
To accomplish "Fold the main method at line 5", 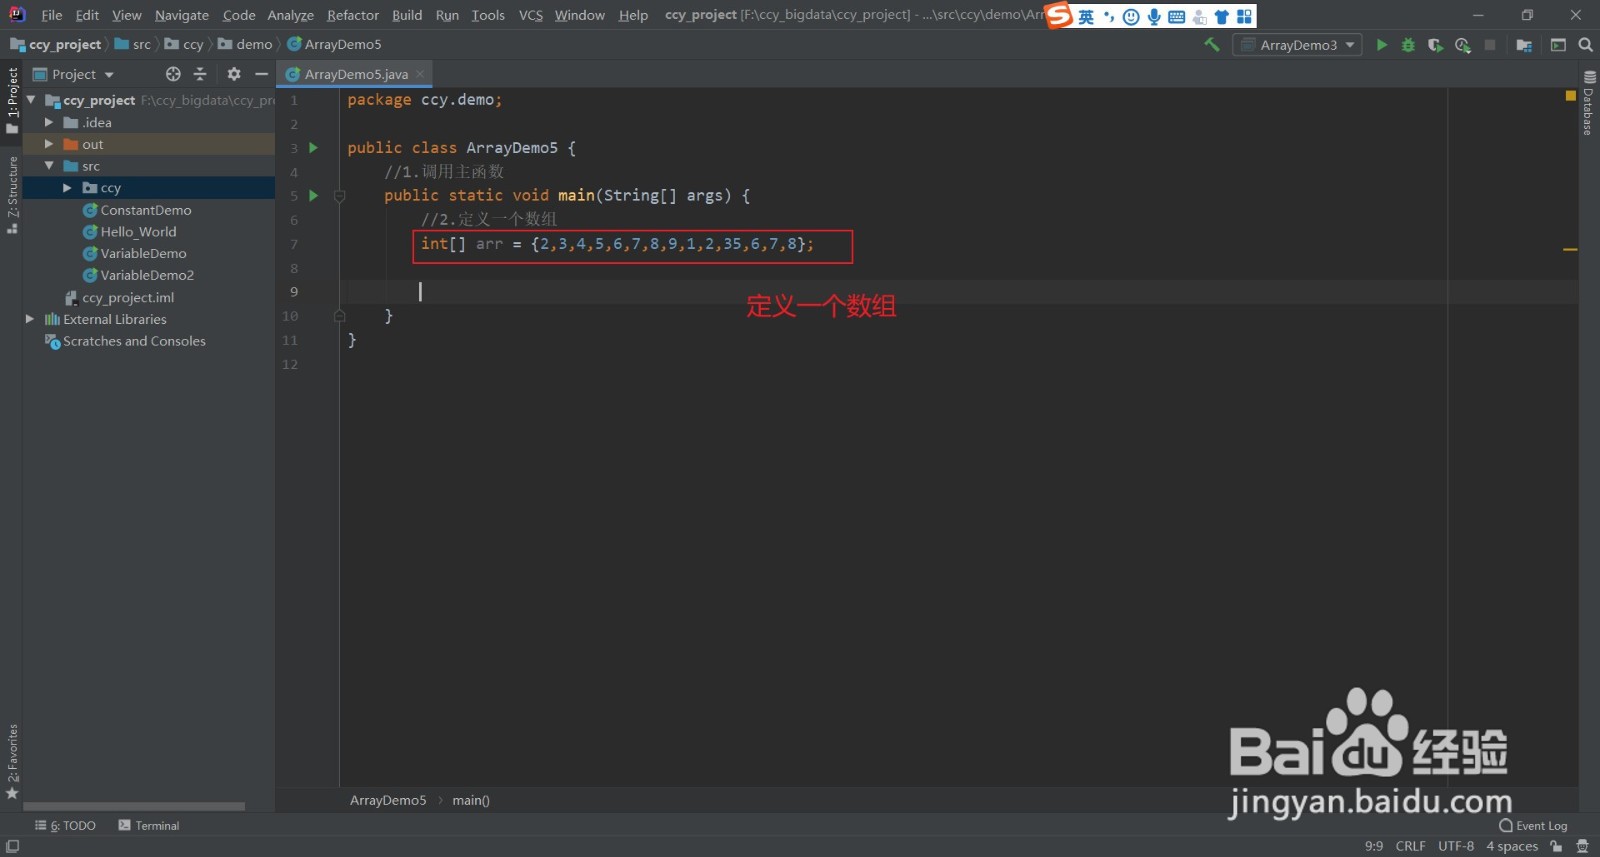I will point(339,196).
